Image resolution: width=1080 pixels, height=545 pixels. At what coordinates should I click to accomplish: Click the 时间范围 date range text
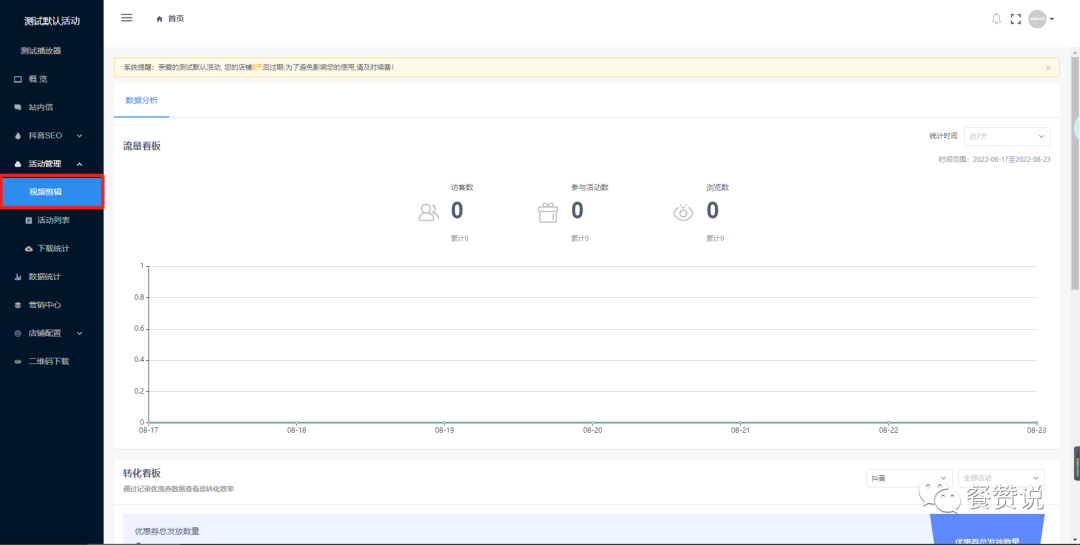coord(994,159)
